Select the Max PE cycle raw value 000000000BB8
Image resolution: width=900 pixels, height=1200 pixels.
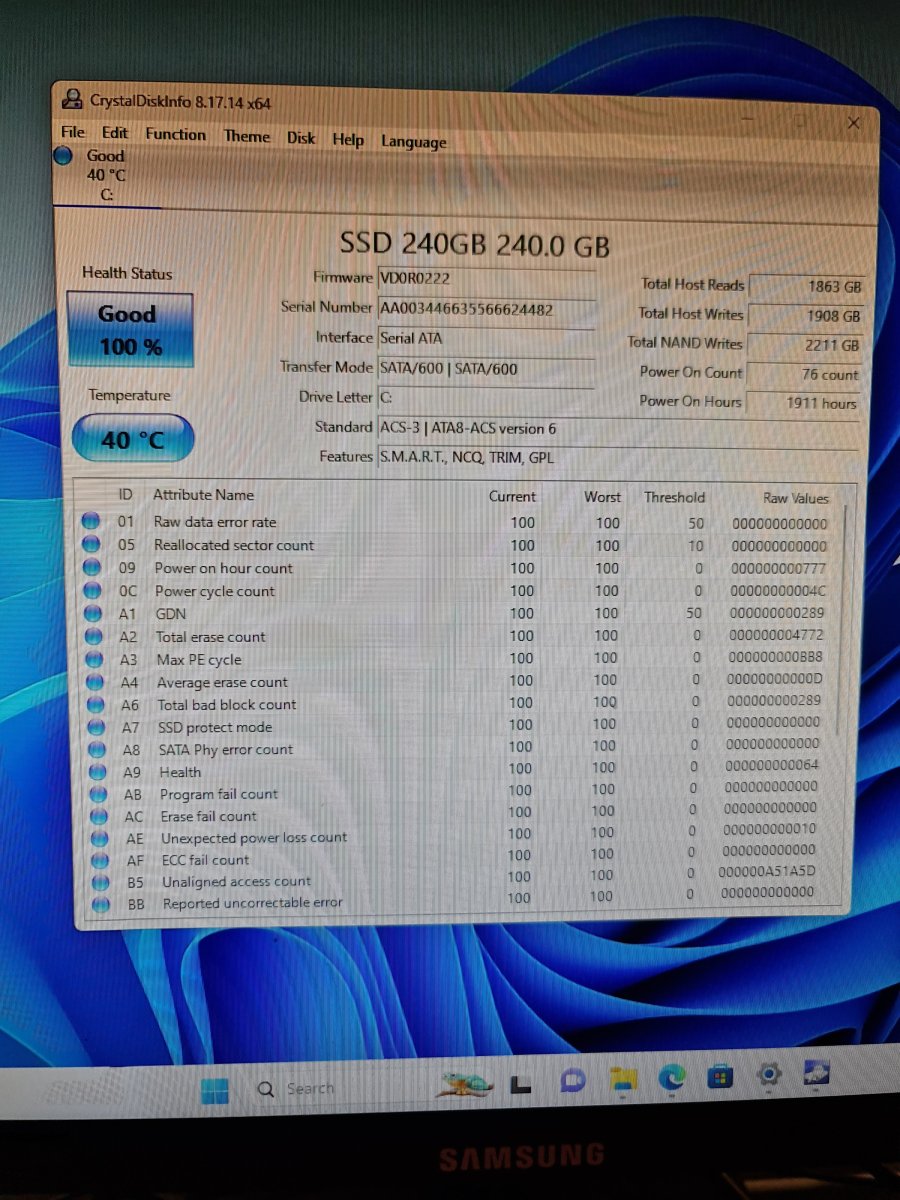coord(774,659)
